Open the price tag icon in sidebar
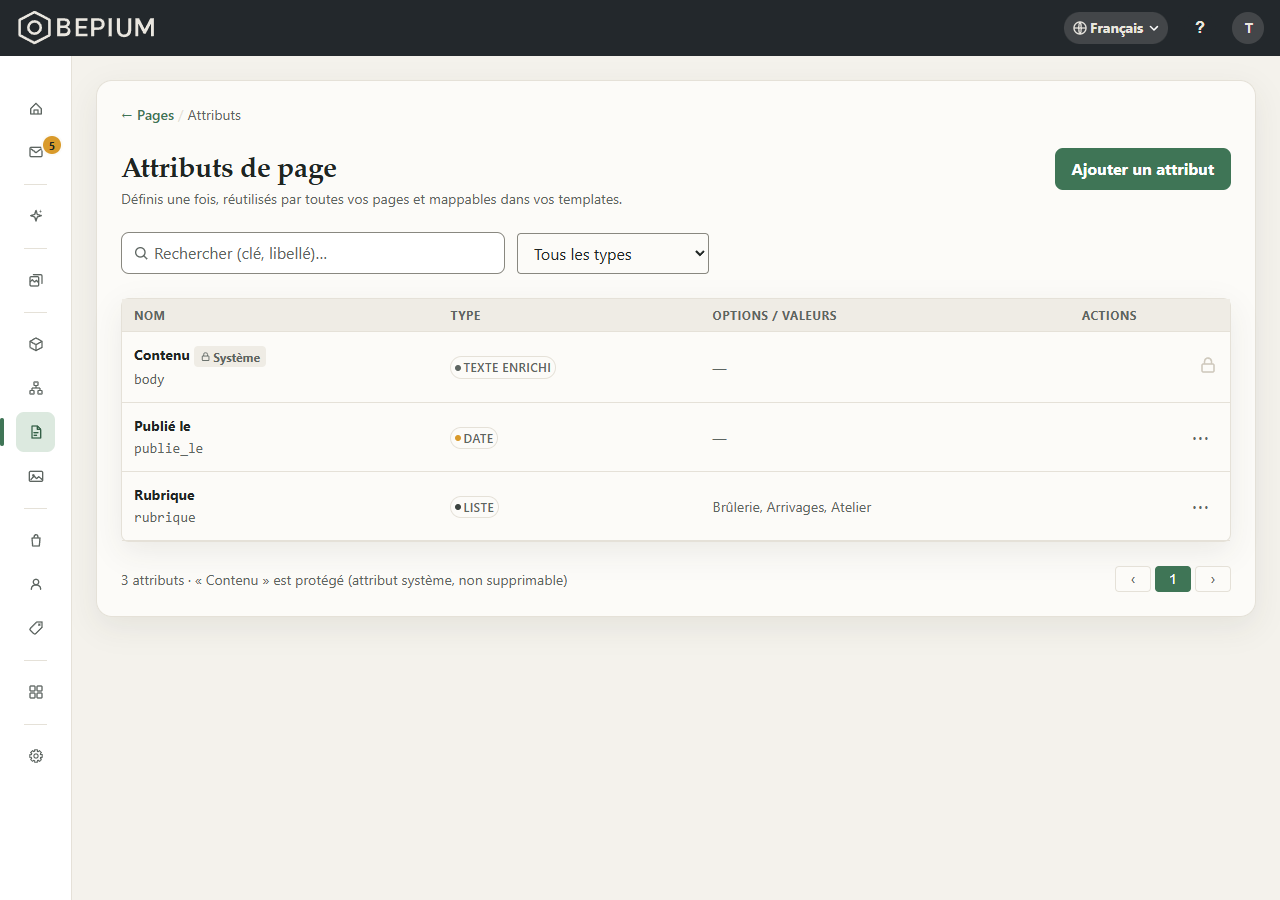 tap(36, 628)
